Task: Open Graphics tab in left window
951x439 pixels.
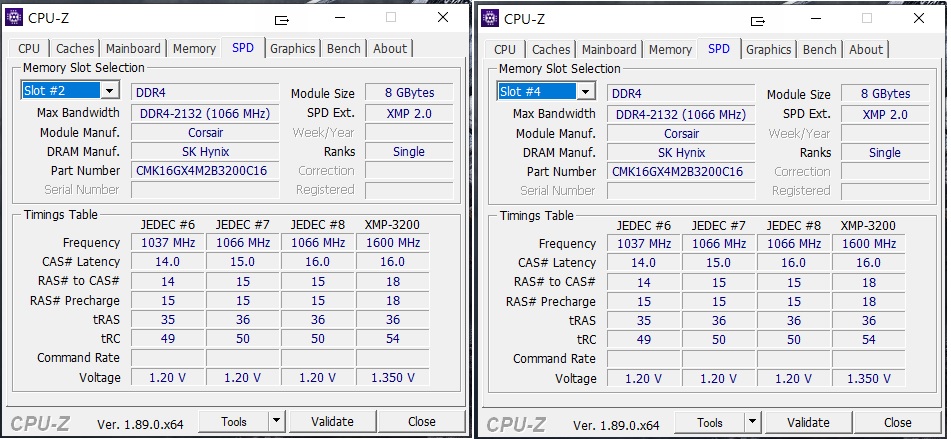Action: pos(292,49)
